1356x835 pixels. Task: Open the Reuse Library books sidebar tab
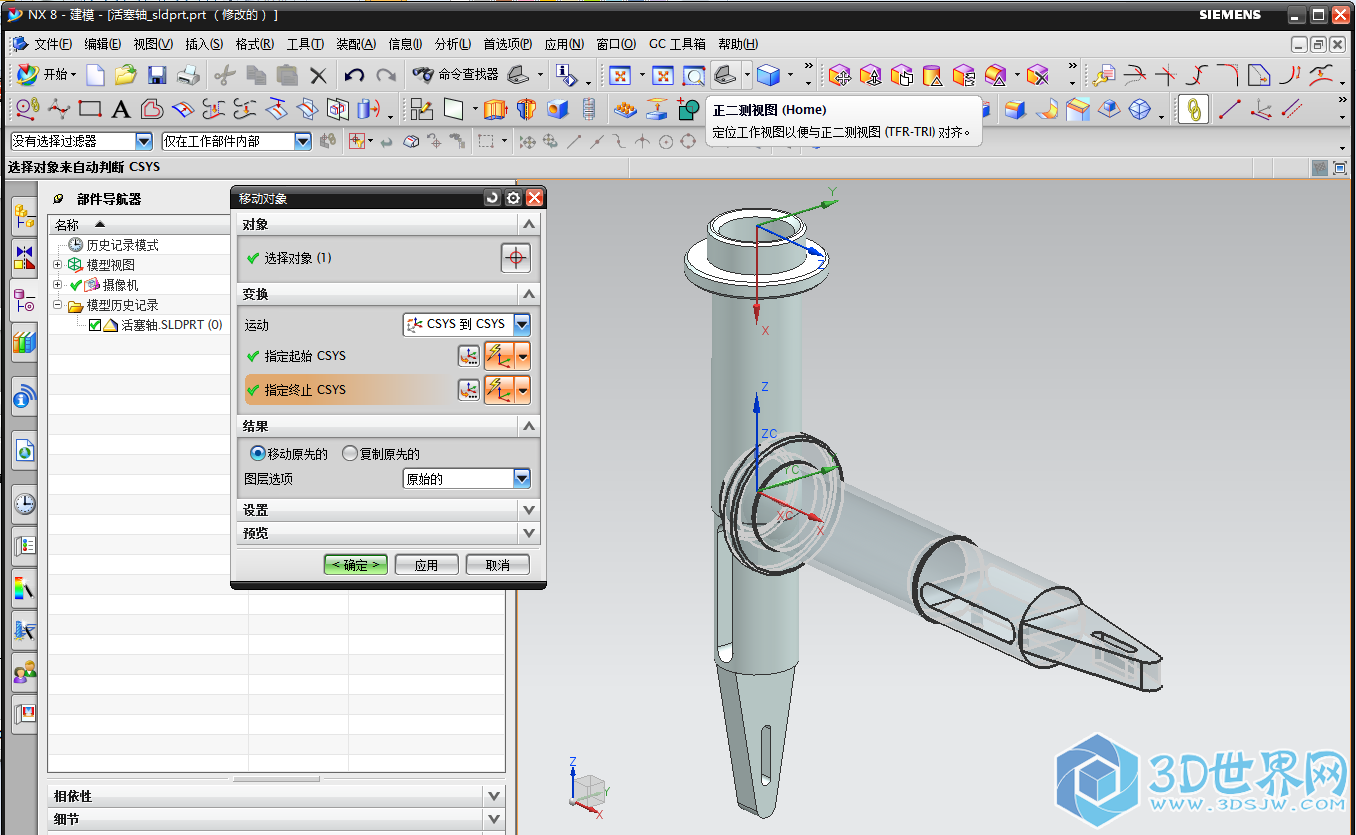click(24, 344)
